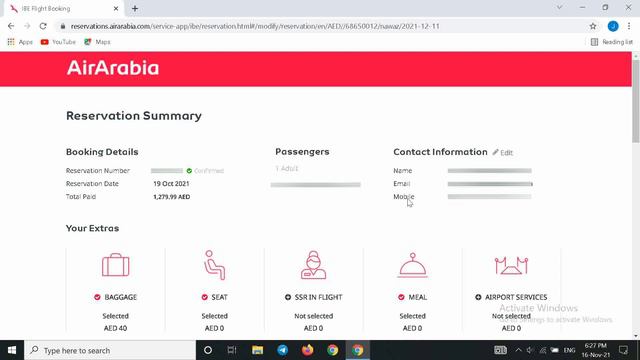The height and width of the screenshot is (360, 640).
Task: Click the 1,279.99 AED total paid value
Action: [x=171, y=197]
